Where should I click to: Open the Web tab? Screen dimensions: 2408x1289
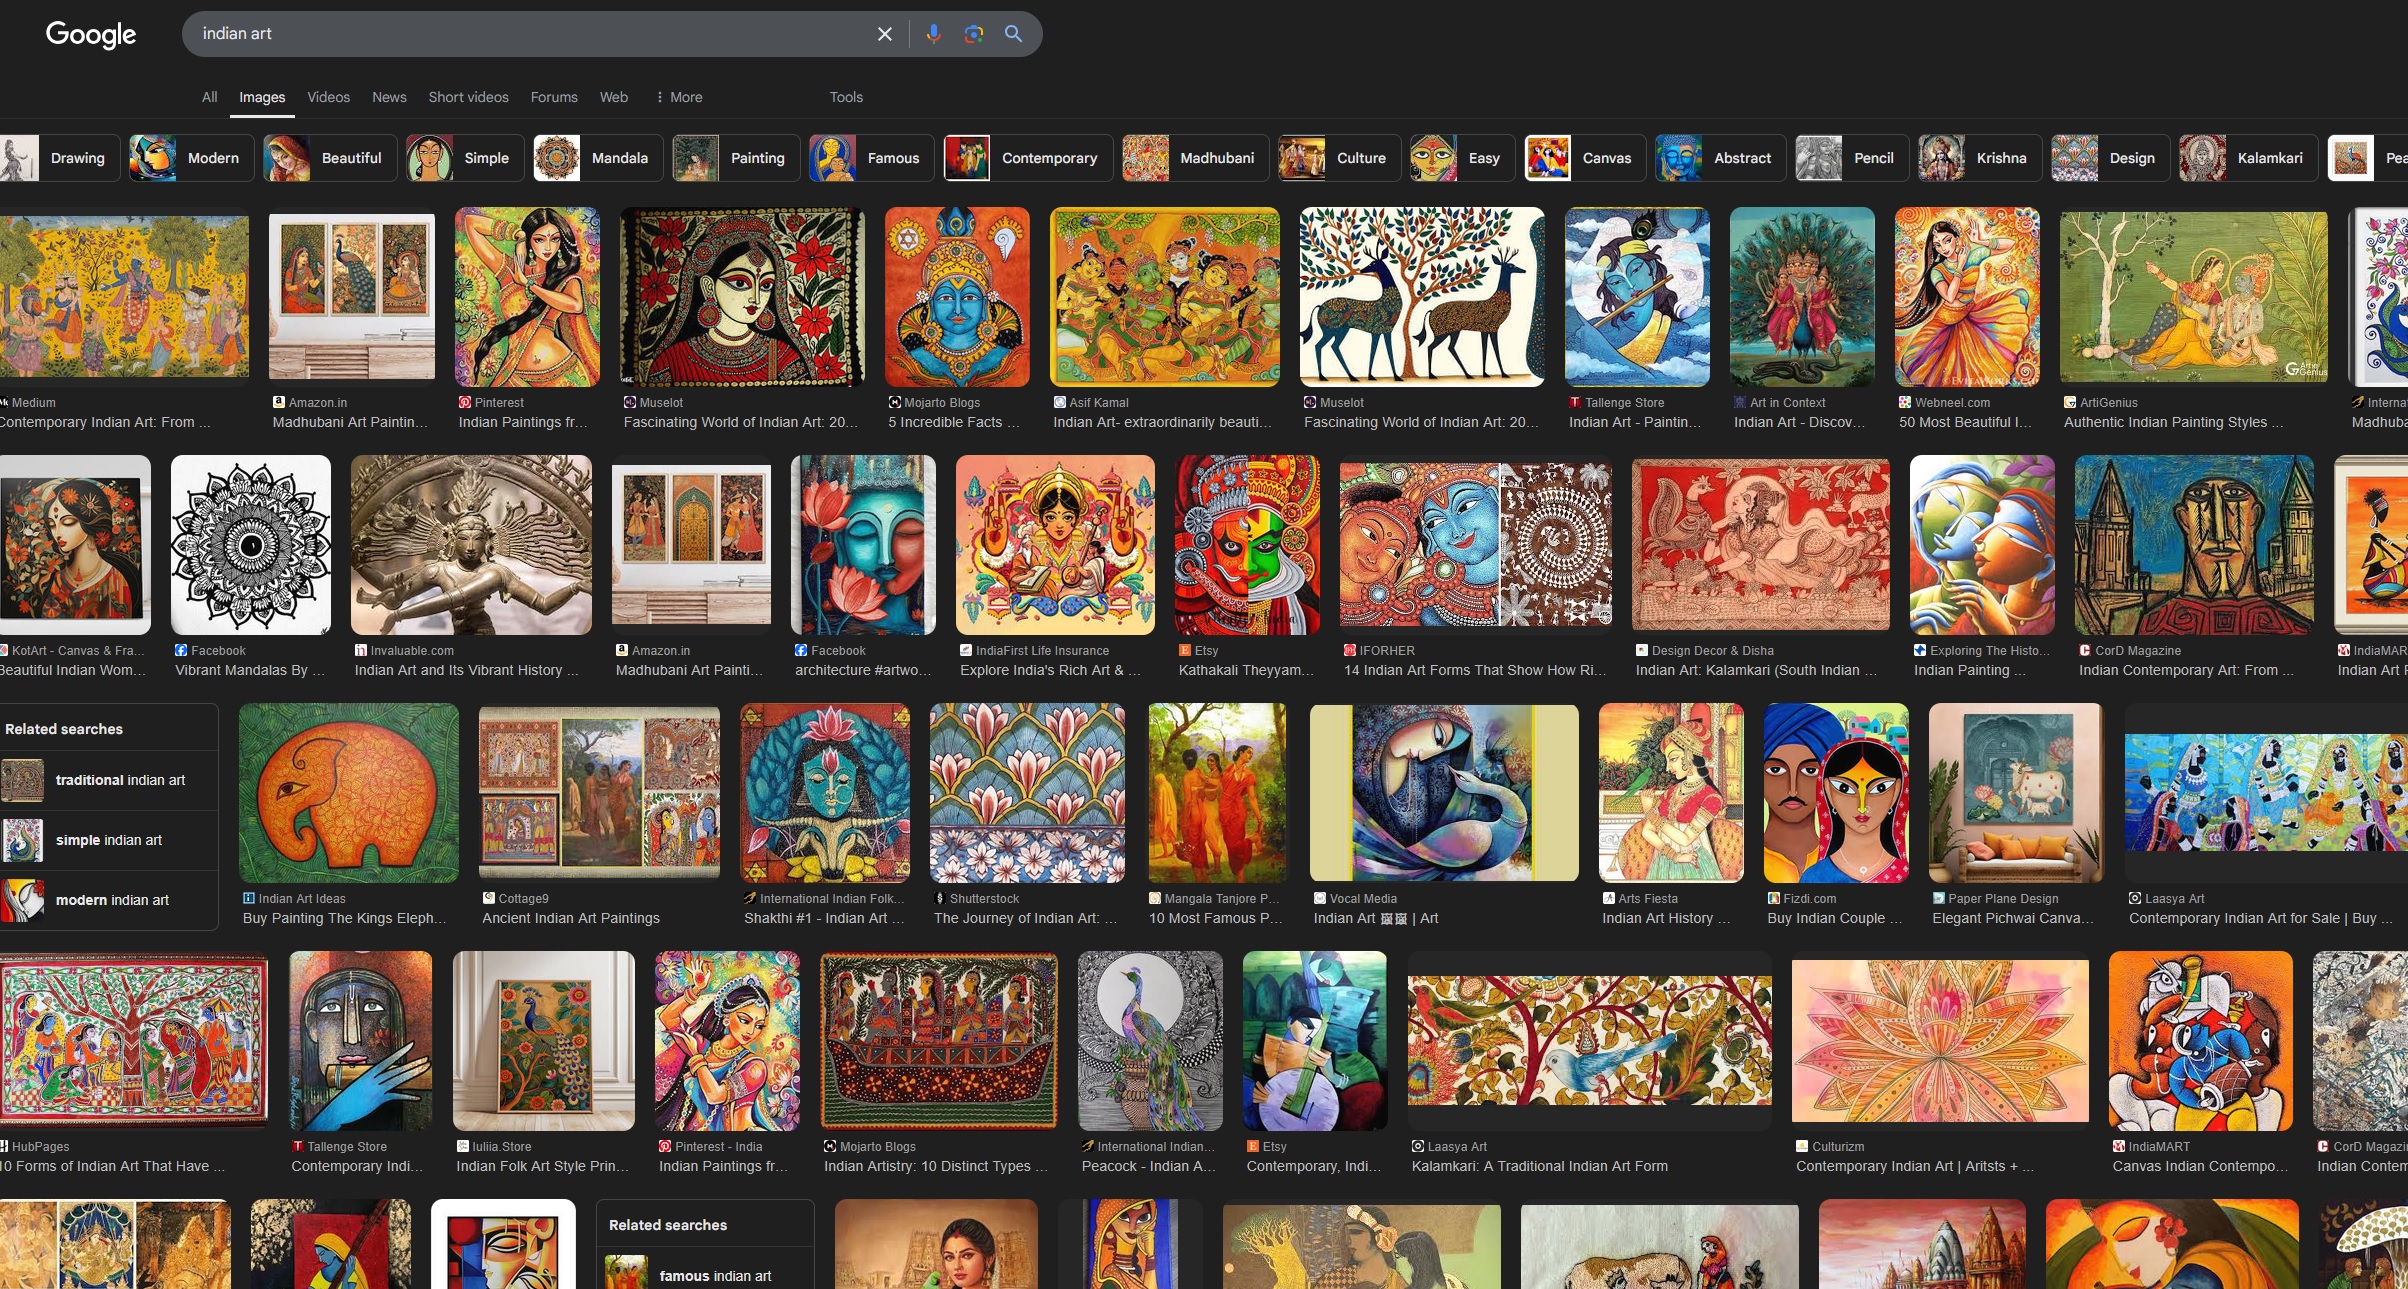click(x=614, y=97)
